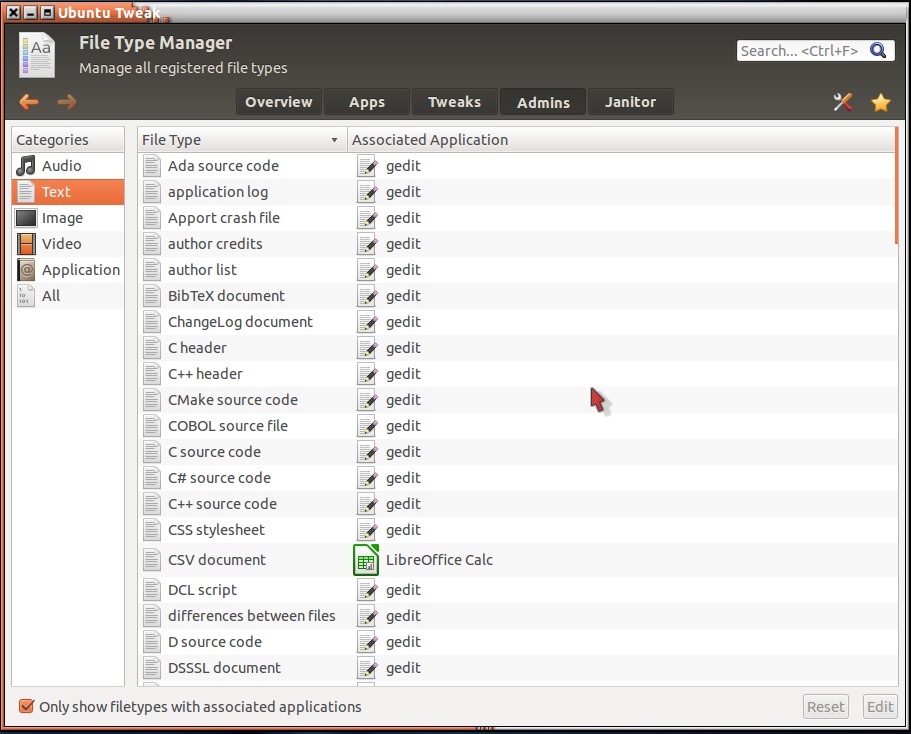Select the 'author credits' row

click(x=517, y=244)
